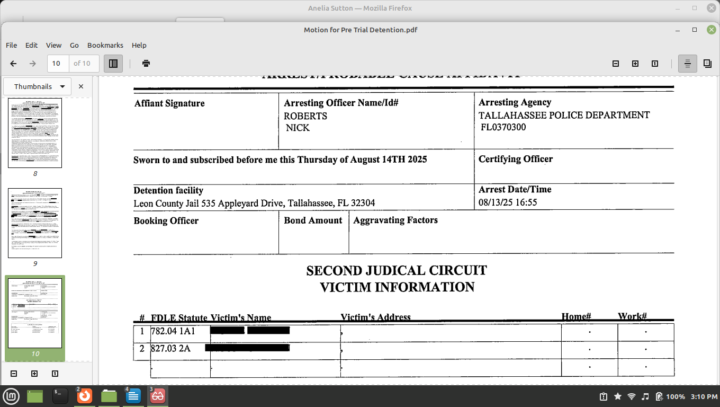Click the 'Certifying Officer' label

516,159
